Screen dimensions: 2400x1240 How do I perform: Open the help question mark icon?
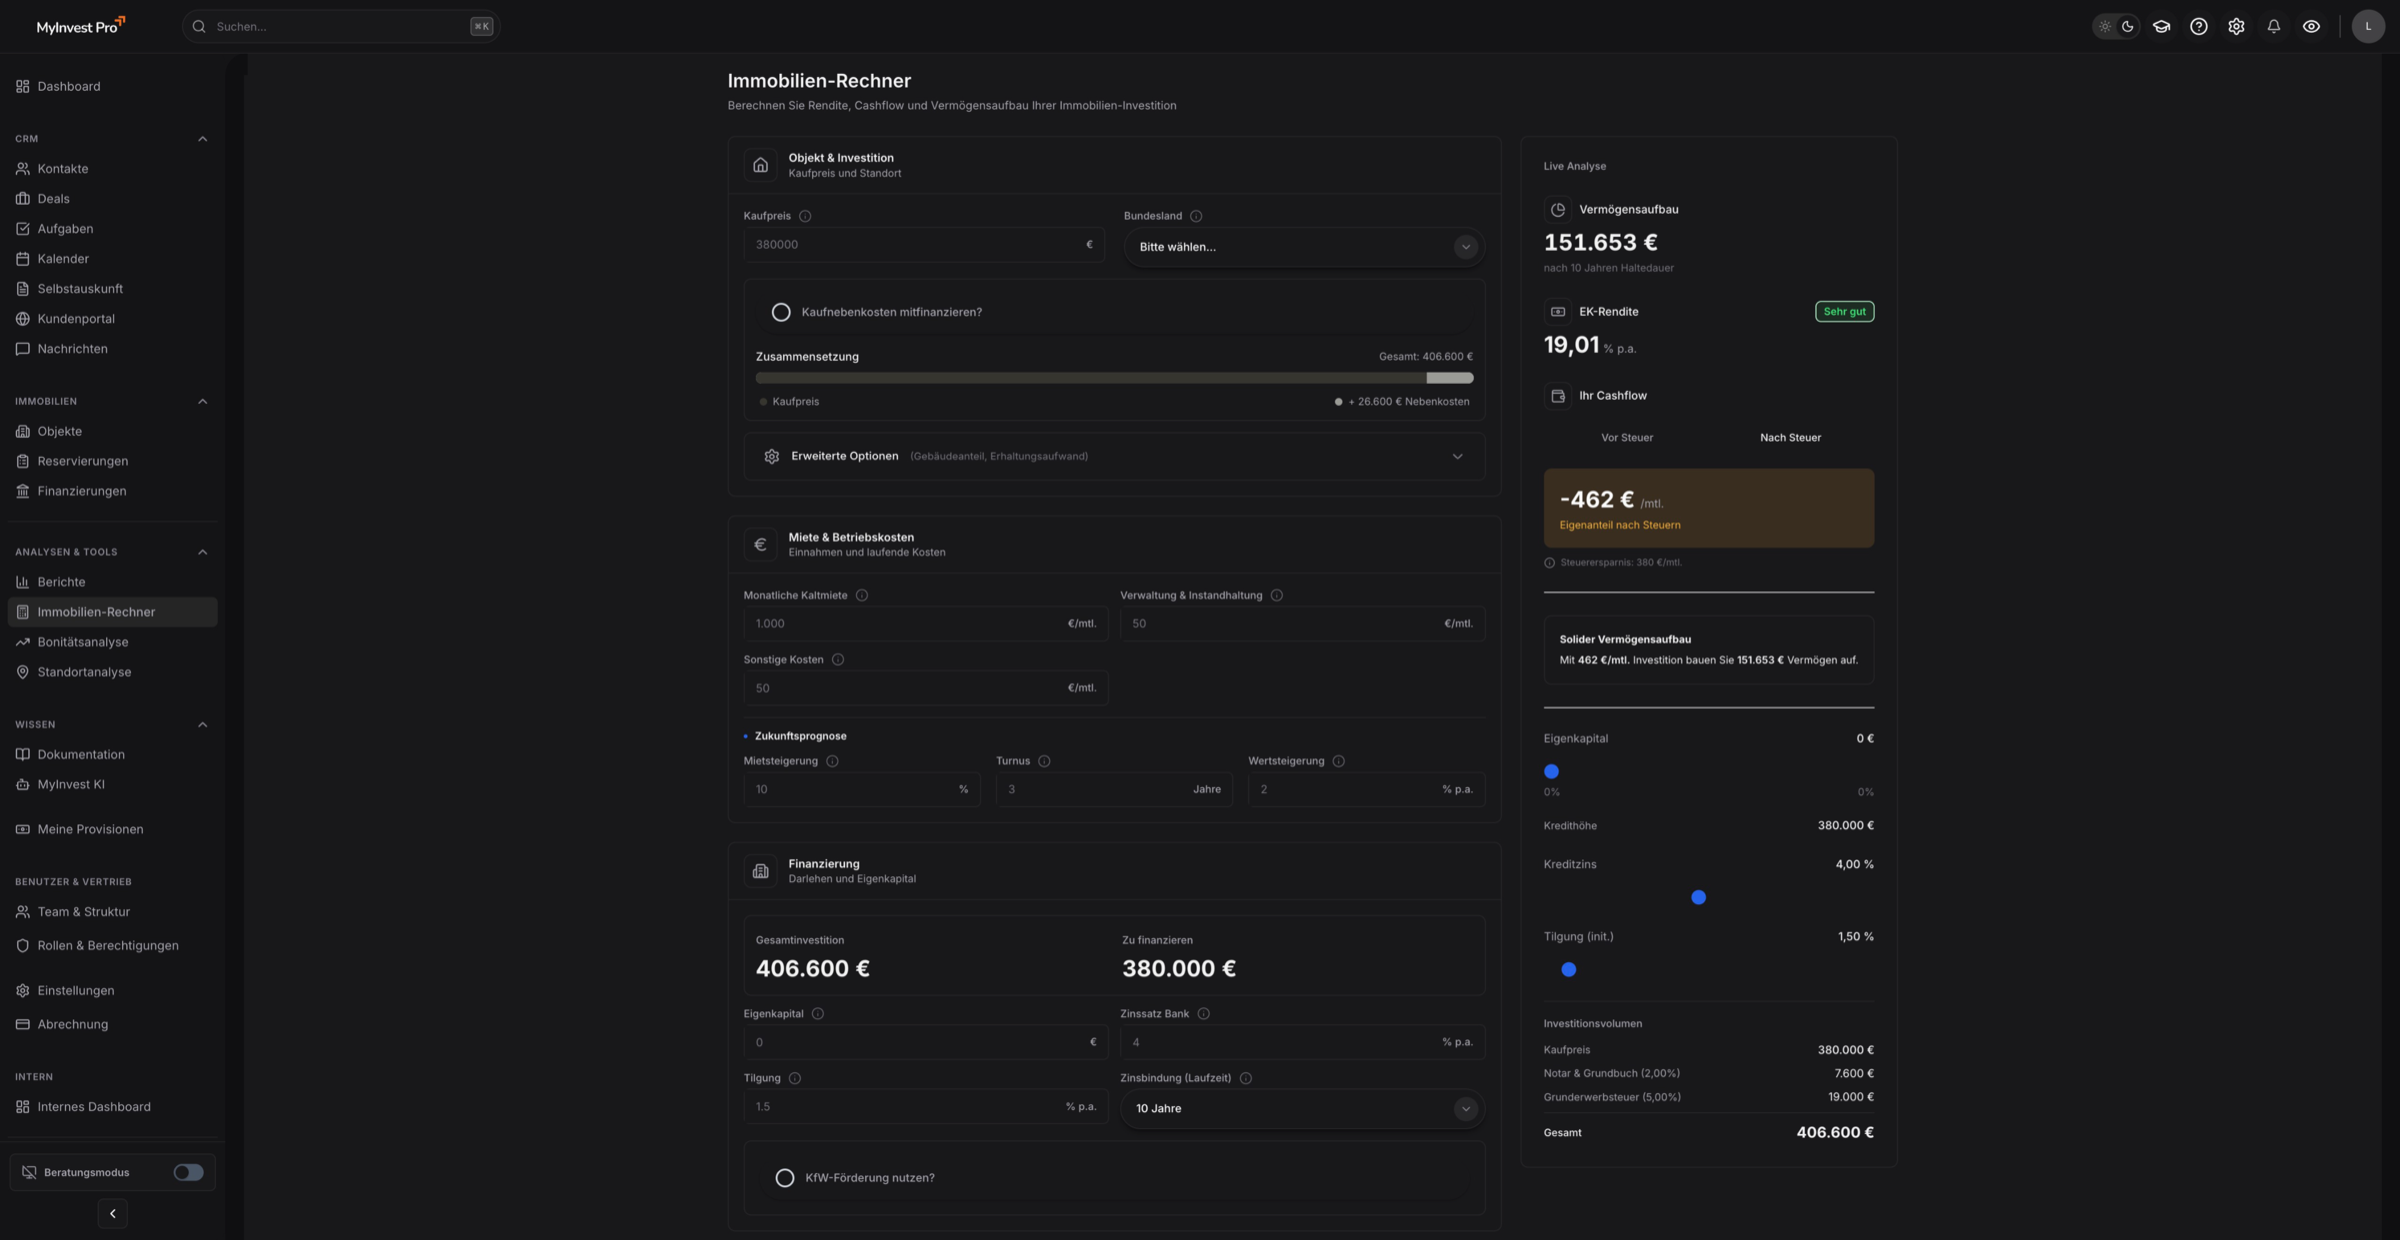[2198, 27]
